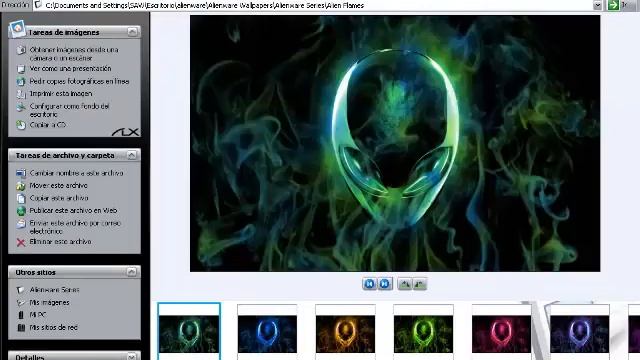
Task: Click icon beside Configurar como fondo del escritorio
Action: [x=21, y=107]
